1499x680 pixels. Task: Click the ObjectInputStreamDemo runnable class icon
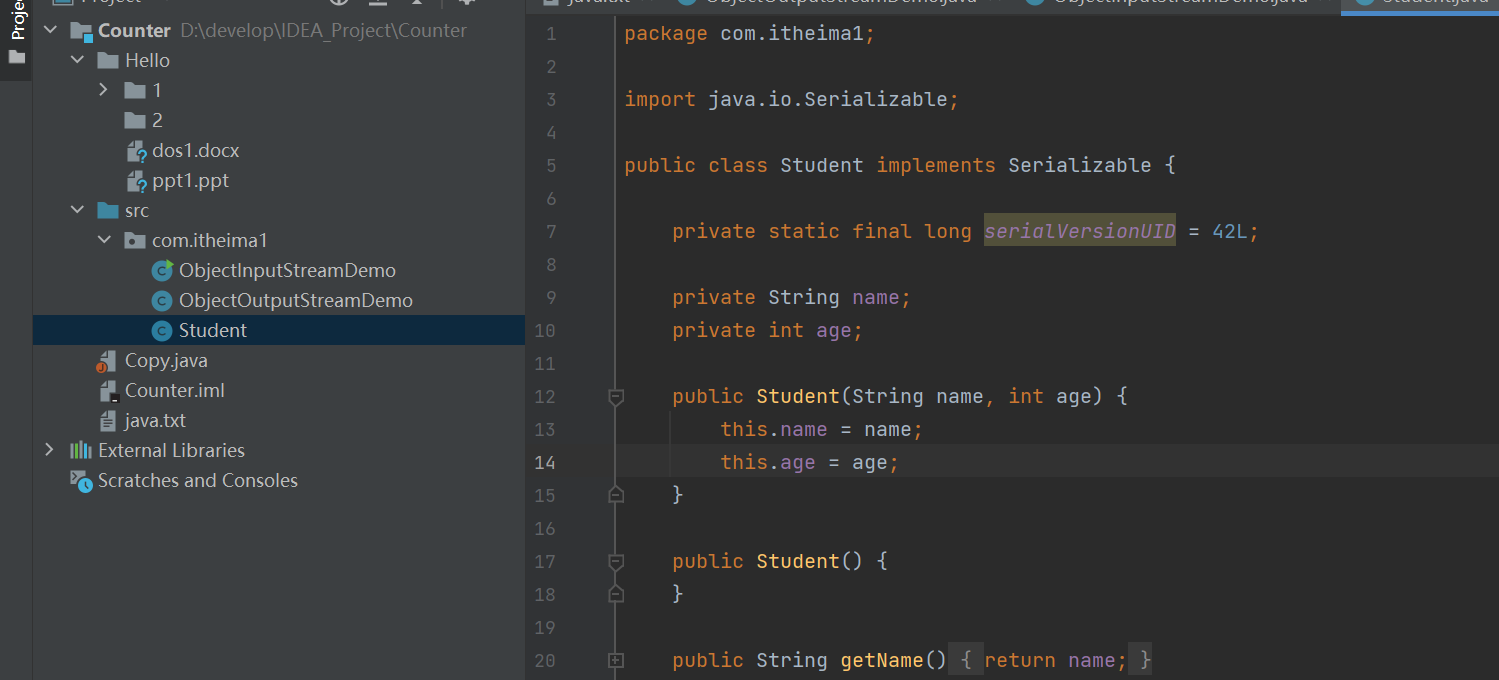[162, 271]
